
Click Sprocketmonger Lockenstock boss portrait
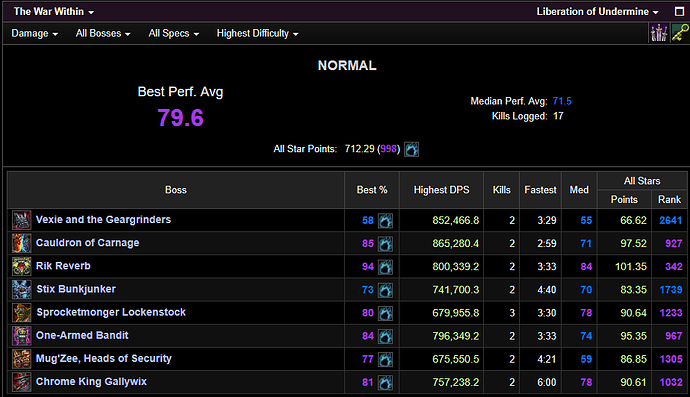[22, 313]
